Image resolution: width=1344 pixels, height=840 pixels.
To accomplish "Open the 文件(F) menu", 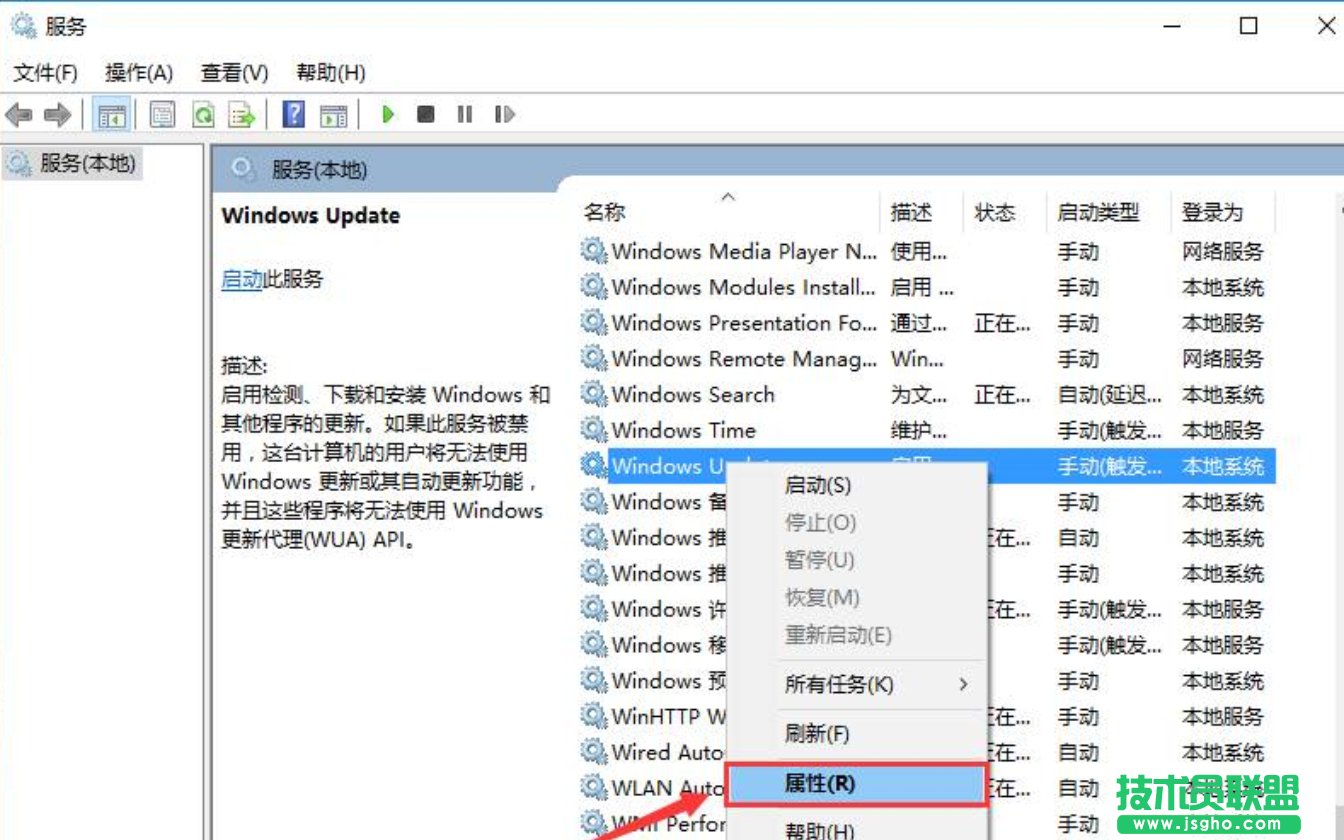I will [43, 72].
